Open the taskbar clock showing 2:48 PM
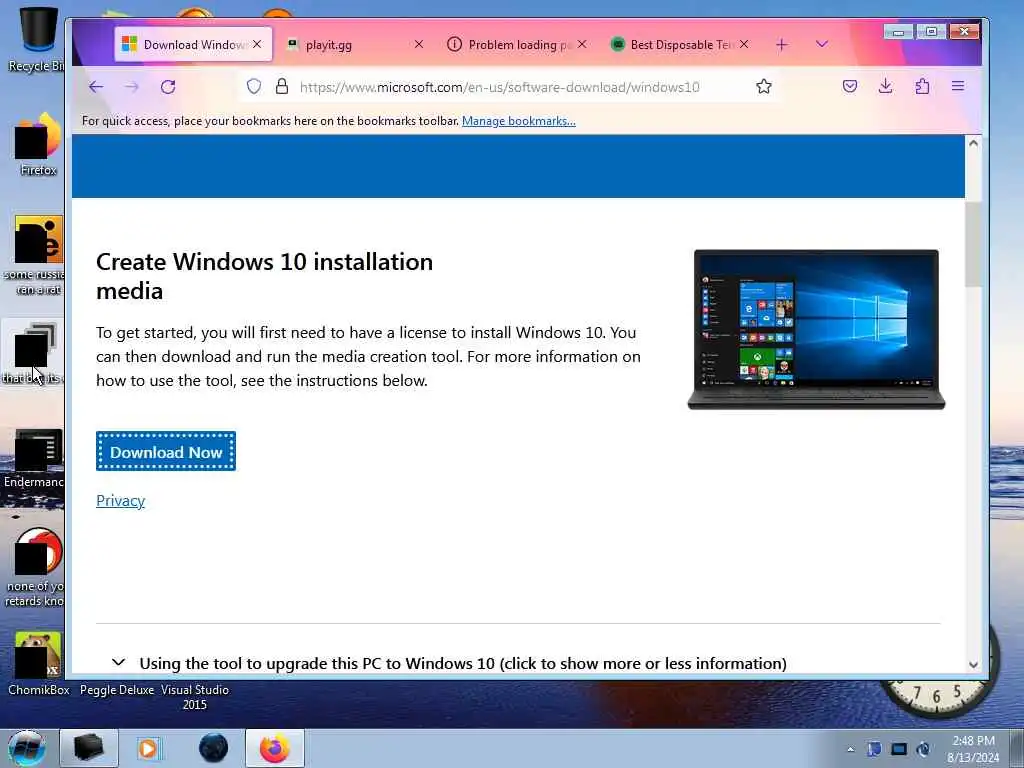Image resolution: width=1024 pixels, height=768 pixels. click(973, 749)
